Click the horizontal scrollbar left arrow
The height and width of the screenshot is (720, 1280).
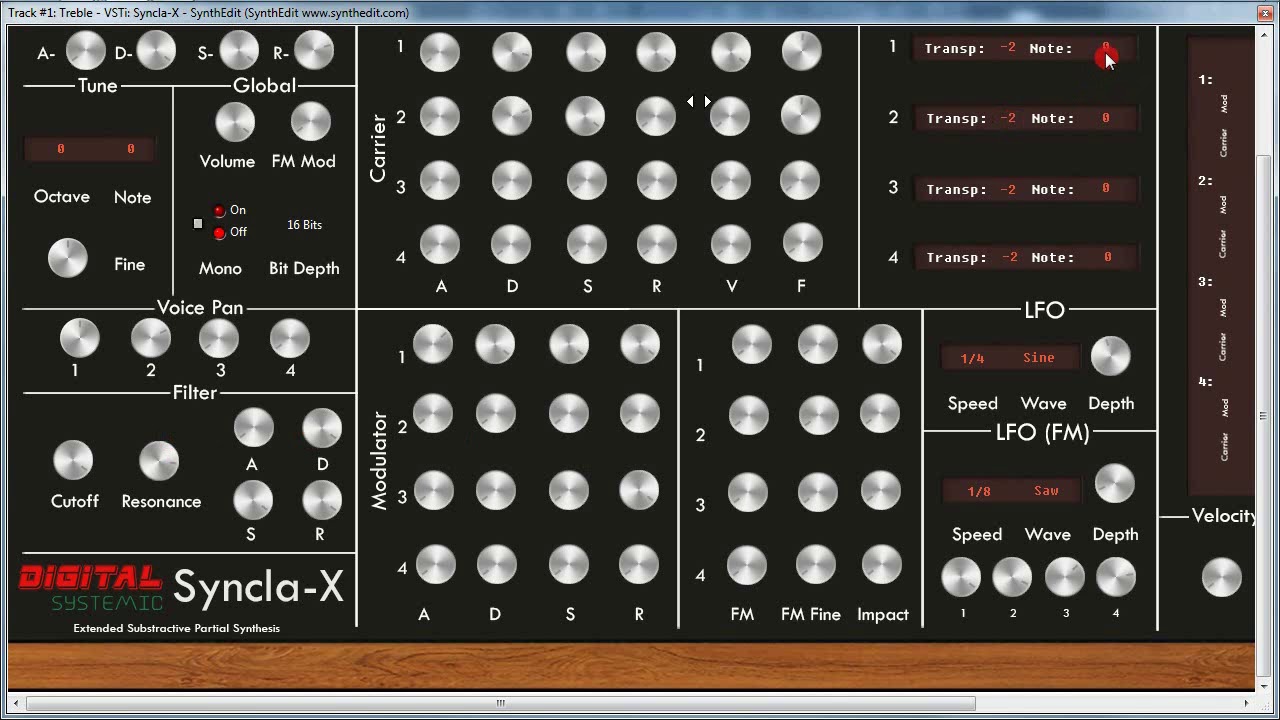point(16,704)
